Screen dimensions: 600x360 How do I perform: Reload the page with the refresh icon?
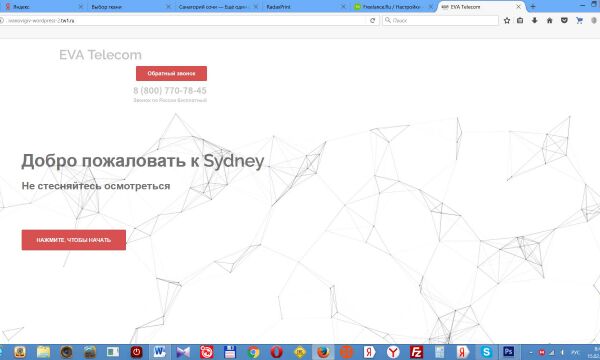click(372, 21)
